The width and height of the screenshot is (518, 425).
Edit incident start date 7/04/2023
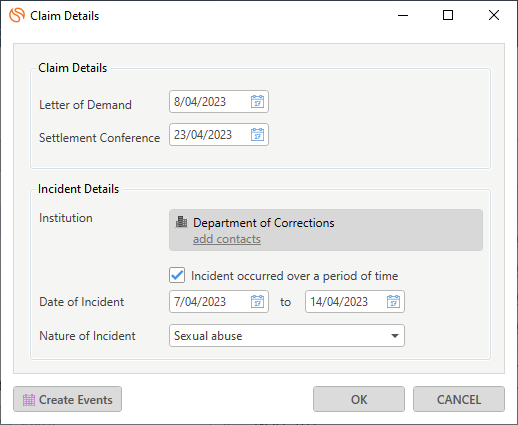[x=209, y=302]
